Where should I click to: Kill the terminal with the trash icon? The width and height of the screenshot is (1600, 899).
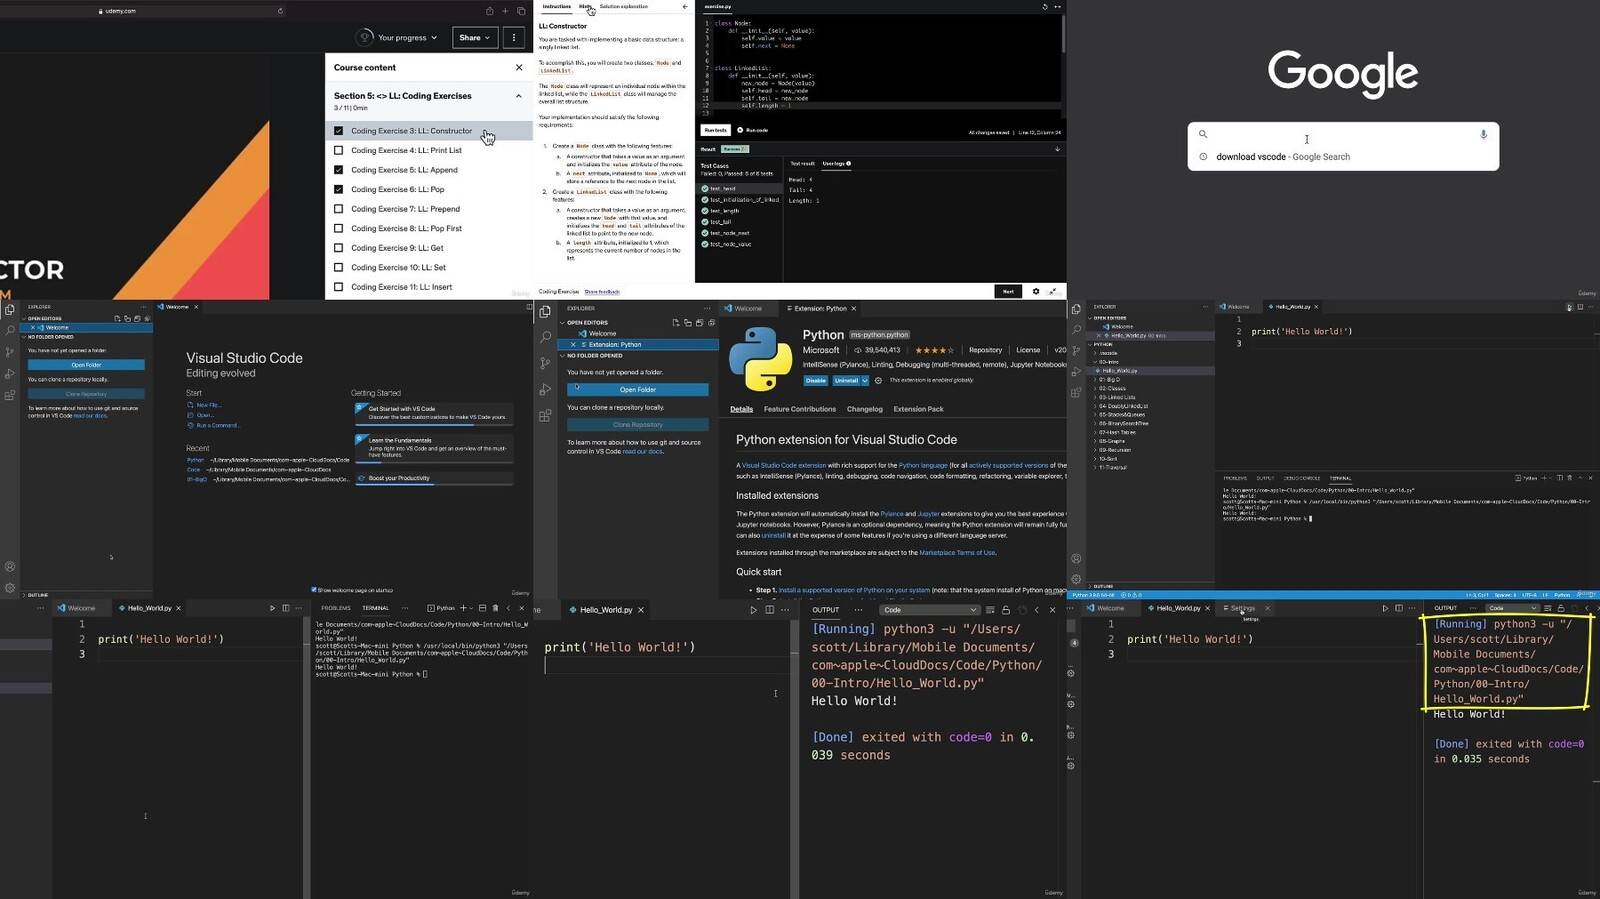click(495, 608)
